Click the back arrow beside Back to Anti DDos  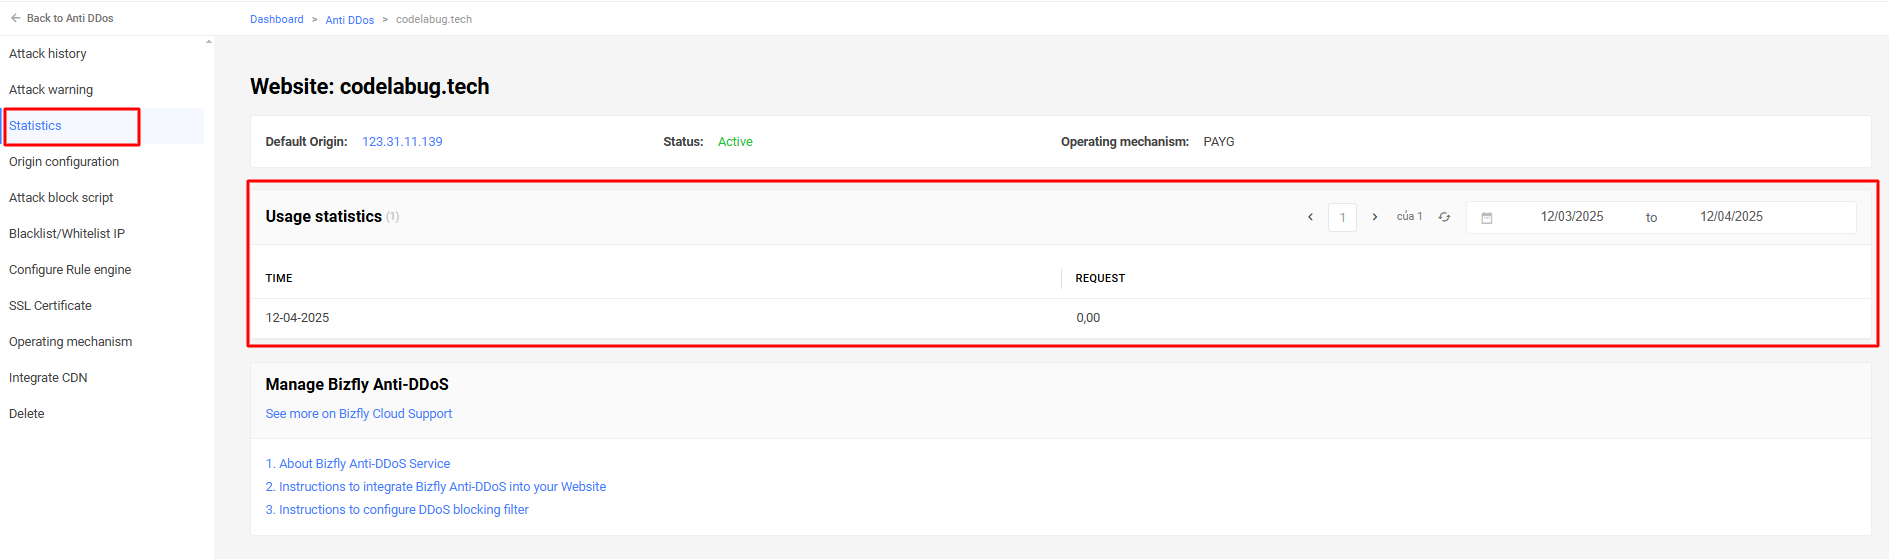16,18
